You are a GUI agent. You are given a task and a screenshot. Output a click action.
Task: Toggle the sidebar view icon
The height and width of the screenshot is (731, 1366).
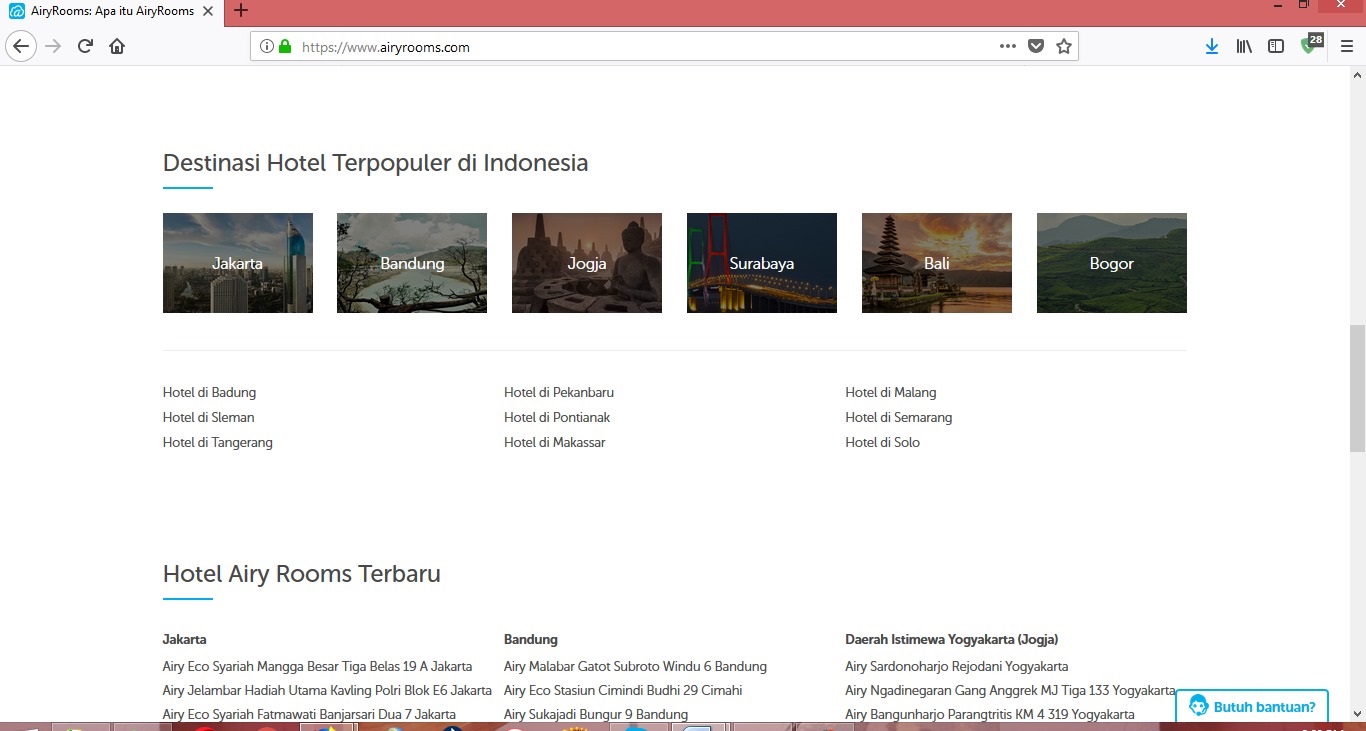click(1276, 46)
